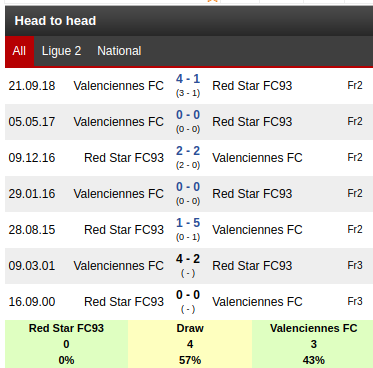Viewport: 373px width, 368px height.
Task: Click Red Star FC93 home team on 09.12.16
Action: coord(124,158)
